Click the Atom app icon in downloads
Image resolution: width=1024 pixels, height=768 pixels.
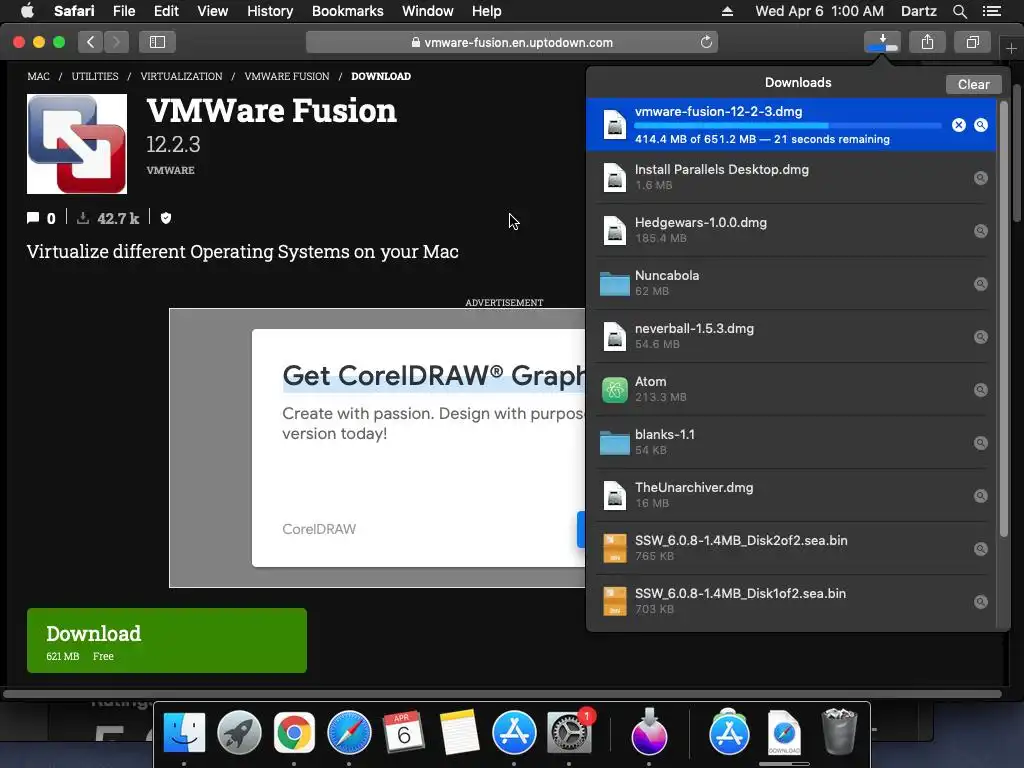pos(615,390)
